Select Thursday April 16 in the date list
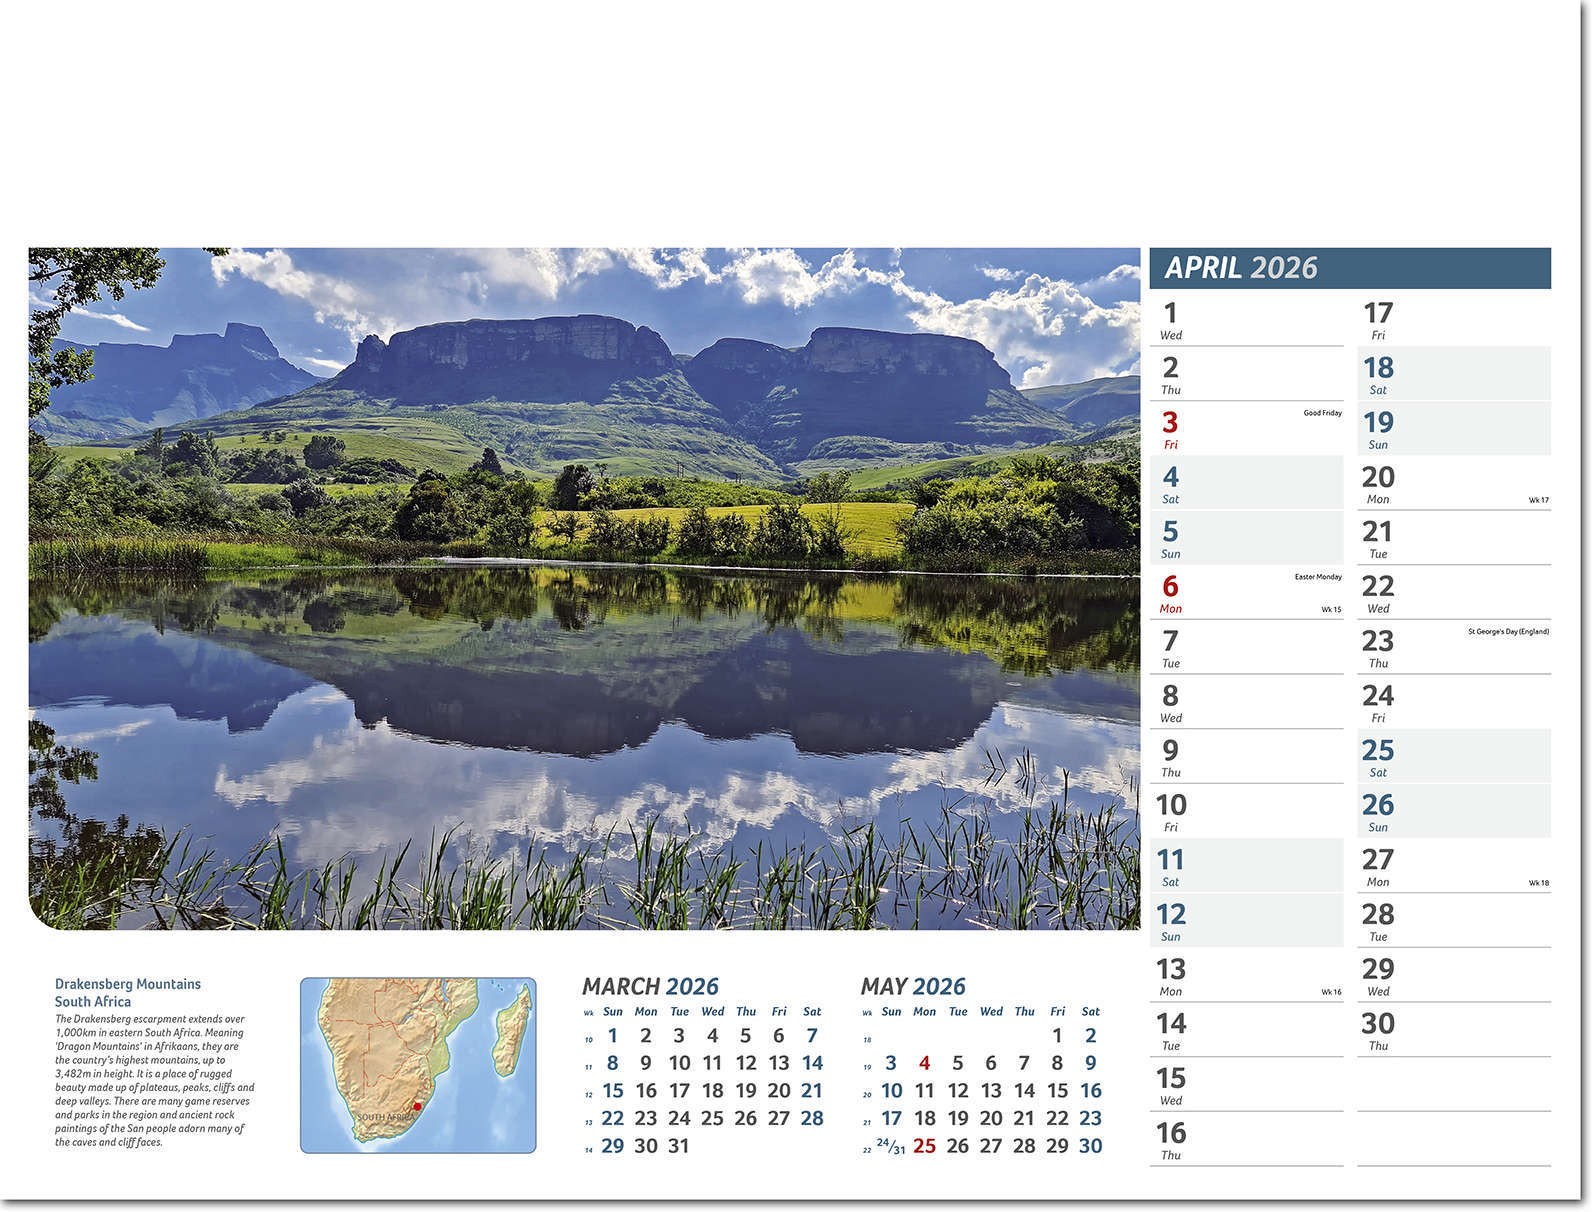Screen dimensions: 1593x1212 [1171, 1140]
